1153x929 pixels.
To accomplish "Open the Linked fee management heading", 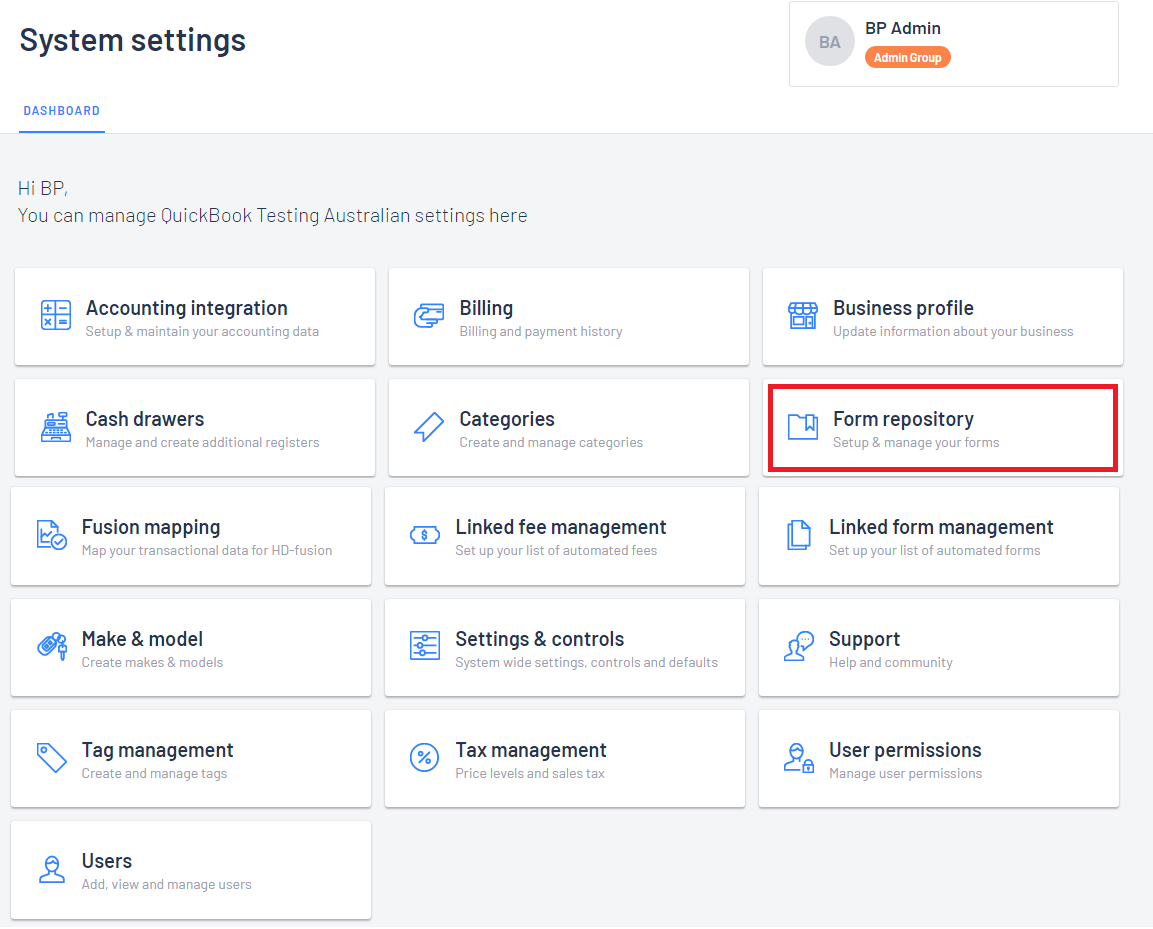I will pos(560,527).
